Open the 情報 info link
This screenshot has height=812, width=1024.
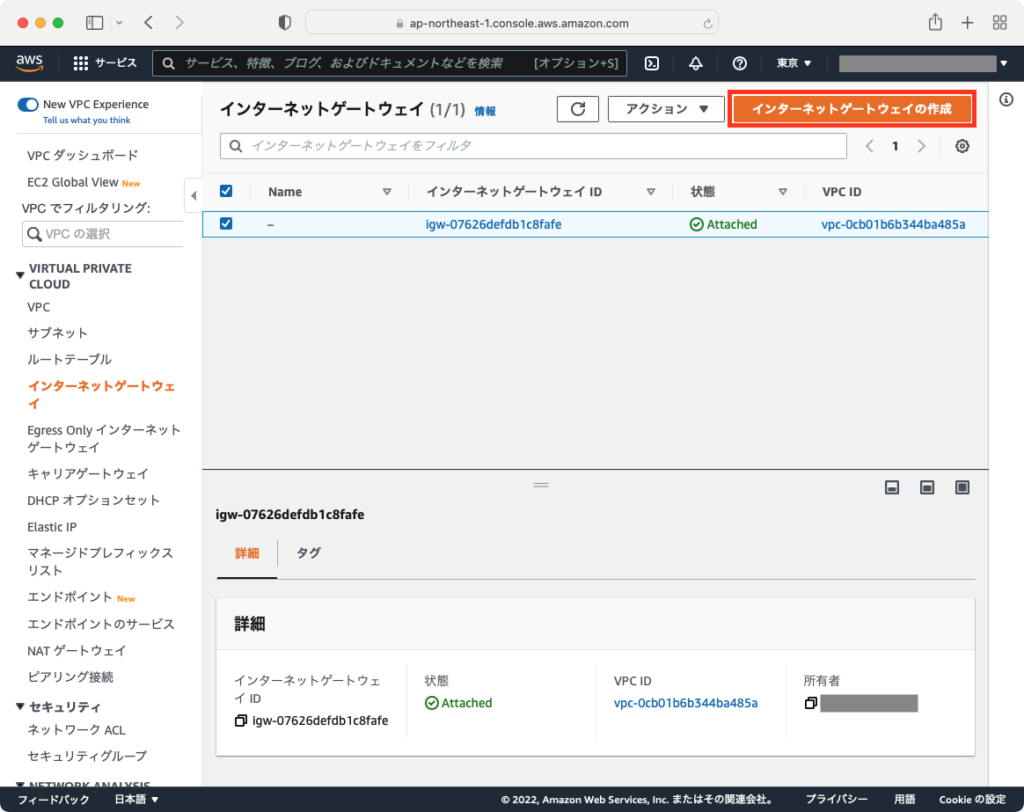point(485,111)
